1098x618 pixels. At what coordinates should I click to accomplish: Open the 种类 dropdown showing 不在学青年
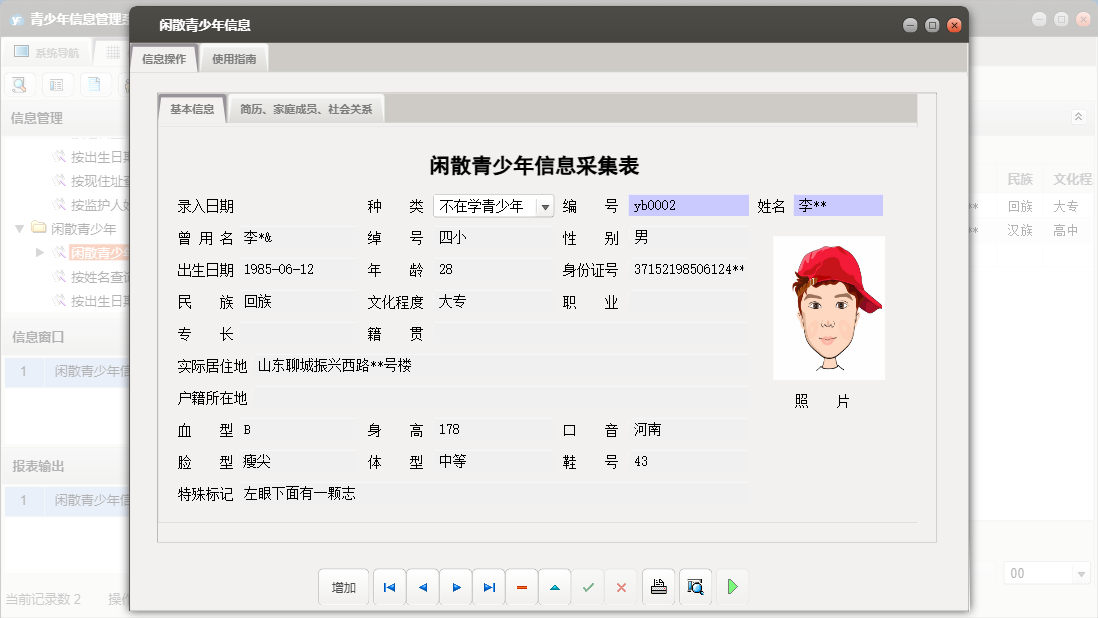(x=544, y=205)
